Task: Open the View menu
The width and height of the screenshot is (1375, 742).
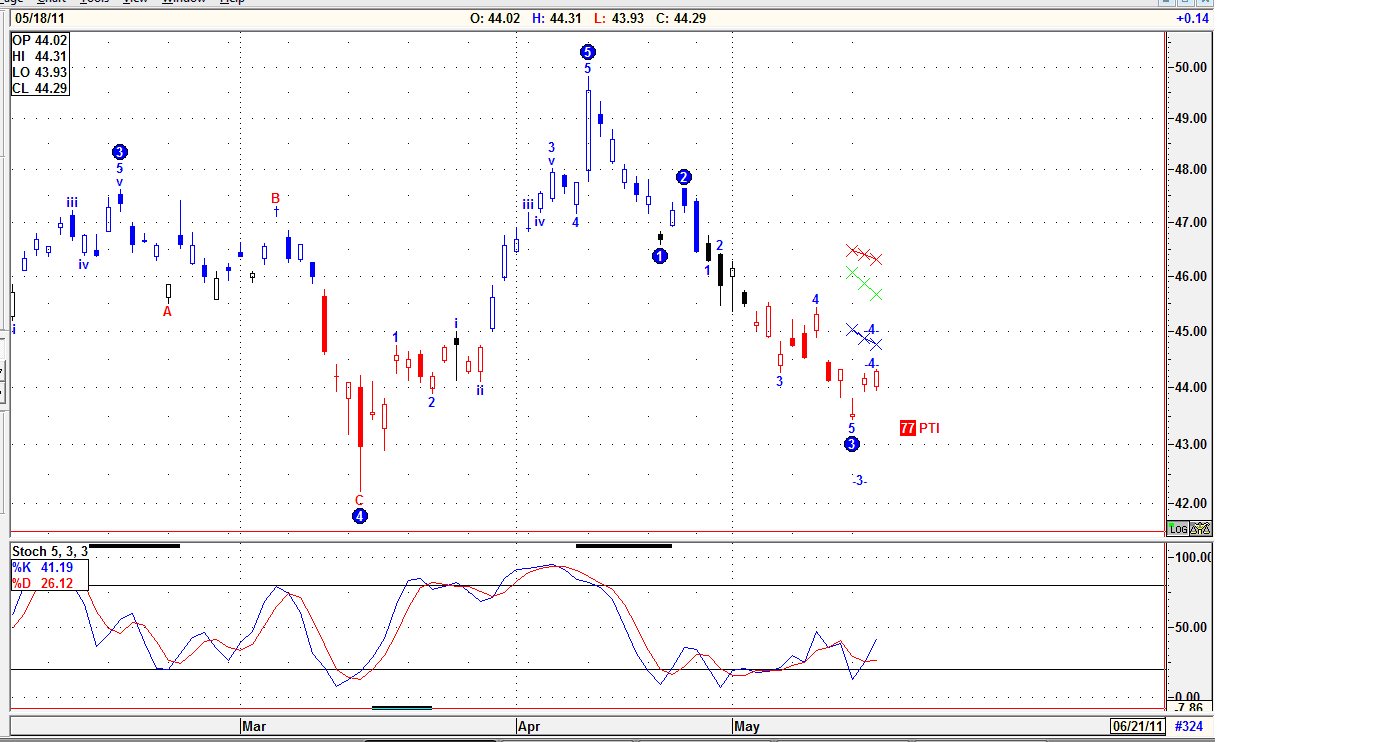Action: pyautogui.click(x=135, y=4)
